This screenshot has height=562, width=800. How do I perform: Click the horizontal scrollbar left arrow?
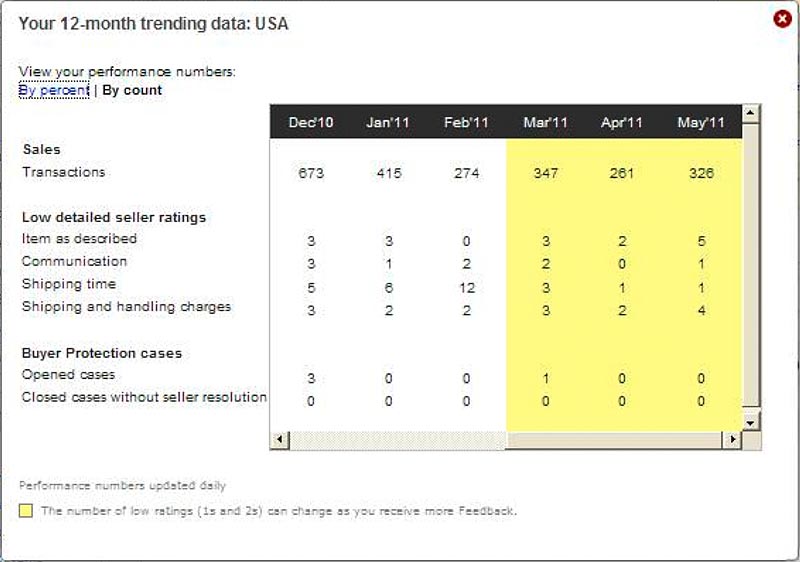(280, 440)
